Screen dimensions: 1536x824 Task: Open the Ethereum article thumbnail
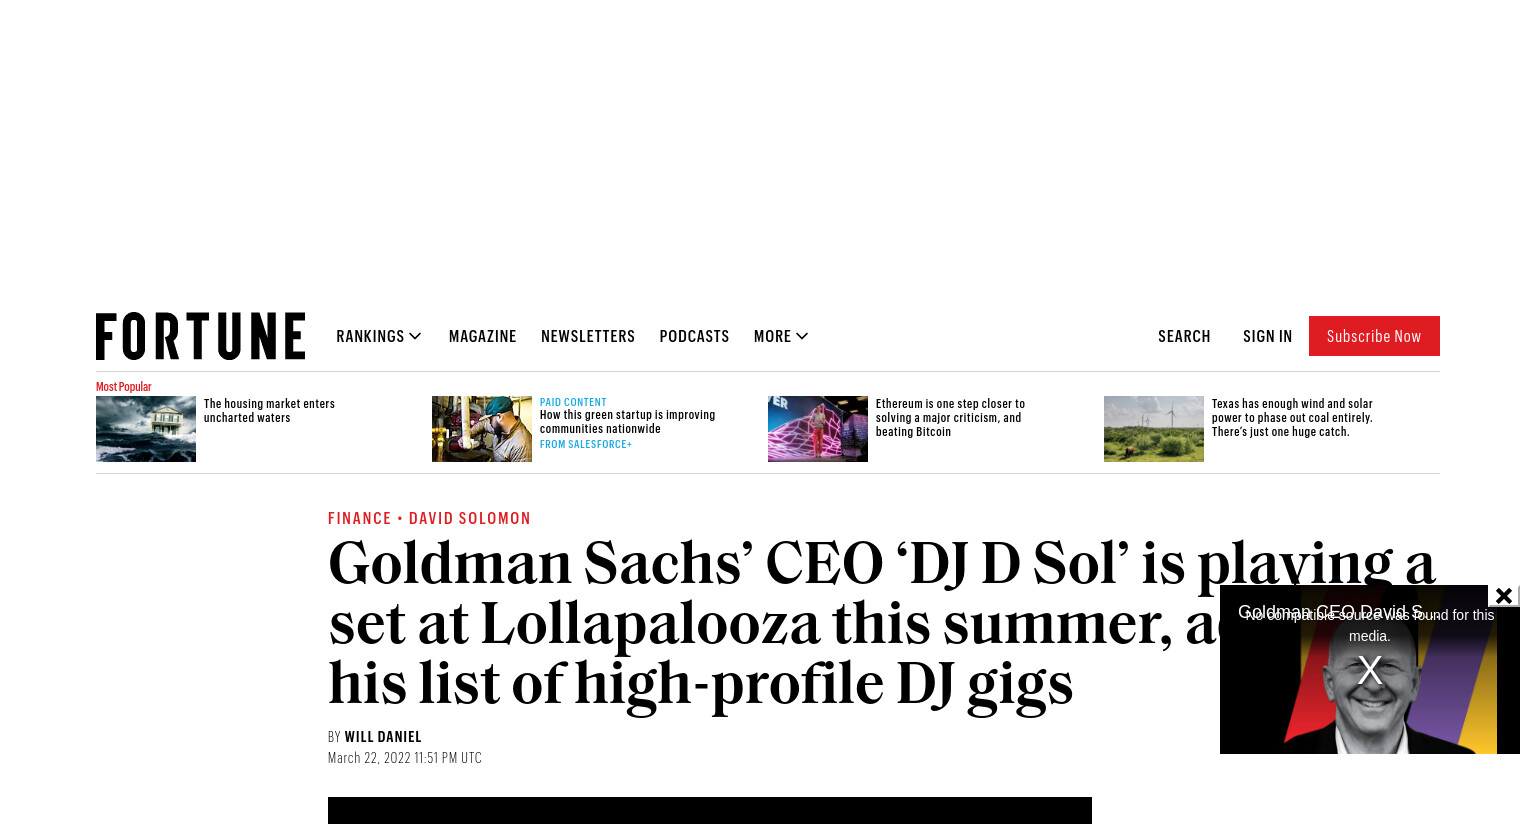pyautogui.click(x=818, y=429)
